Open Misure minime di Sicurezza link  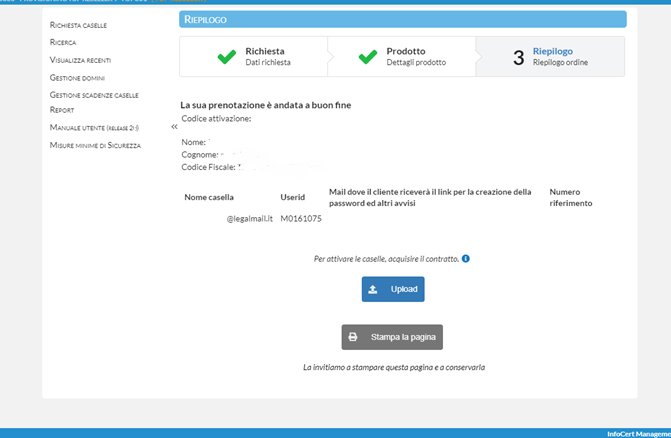tap(95, 145)
